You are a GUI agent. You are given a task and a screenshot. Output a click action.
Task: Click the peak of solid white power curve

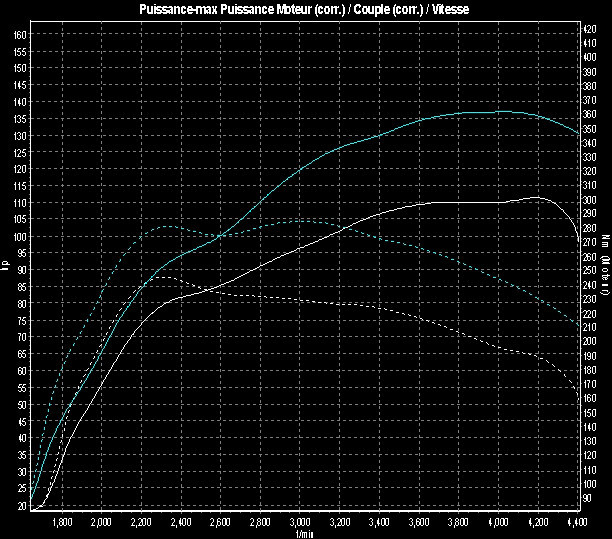pyautogui.click(x=537, y=197)
